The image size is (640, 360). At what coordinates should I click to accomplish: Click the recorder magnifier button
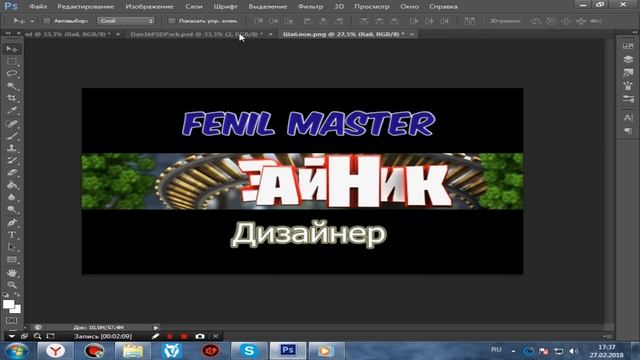[38, 336]
